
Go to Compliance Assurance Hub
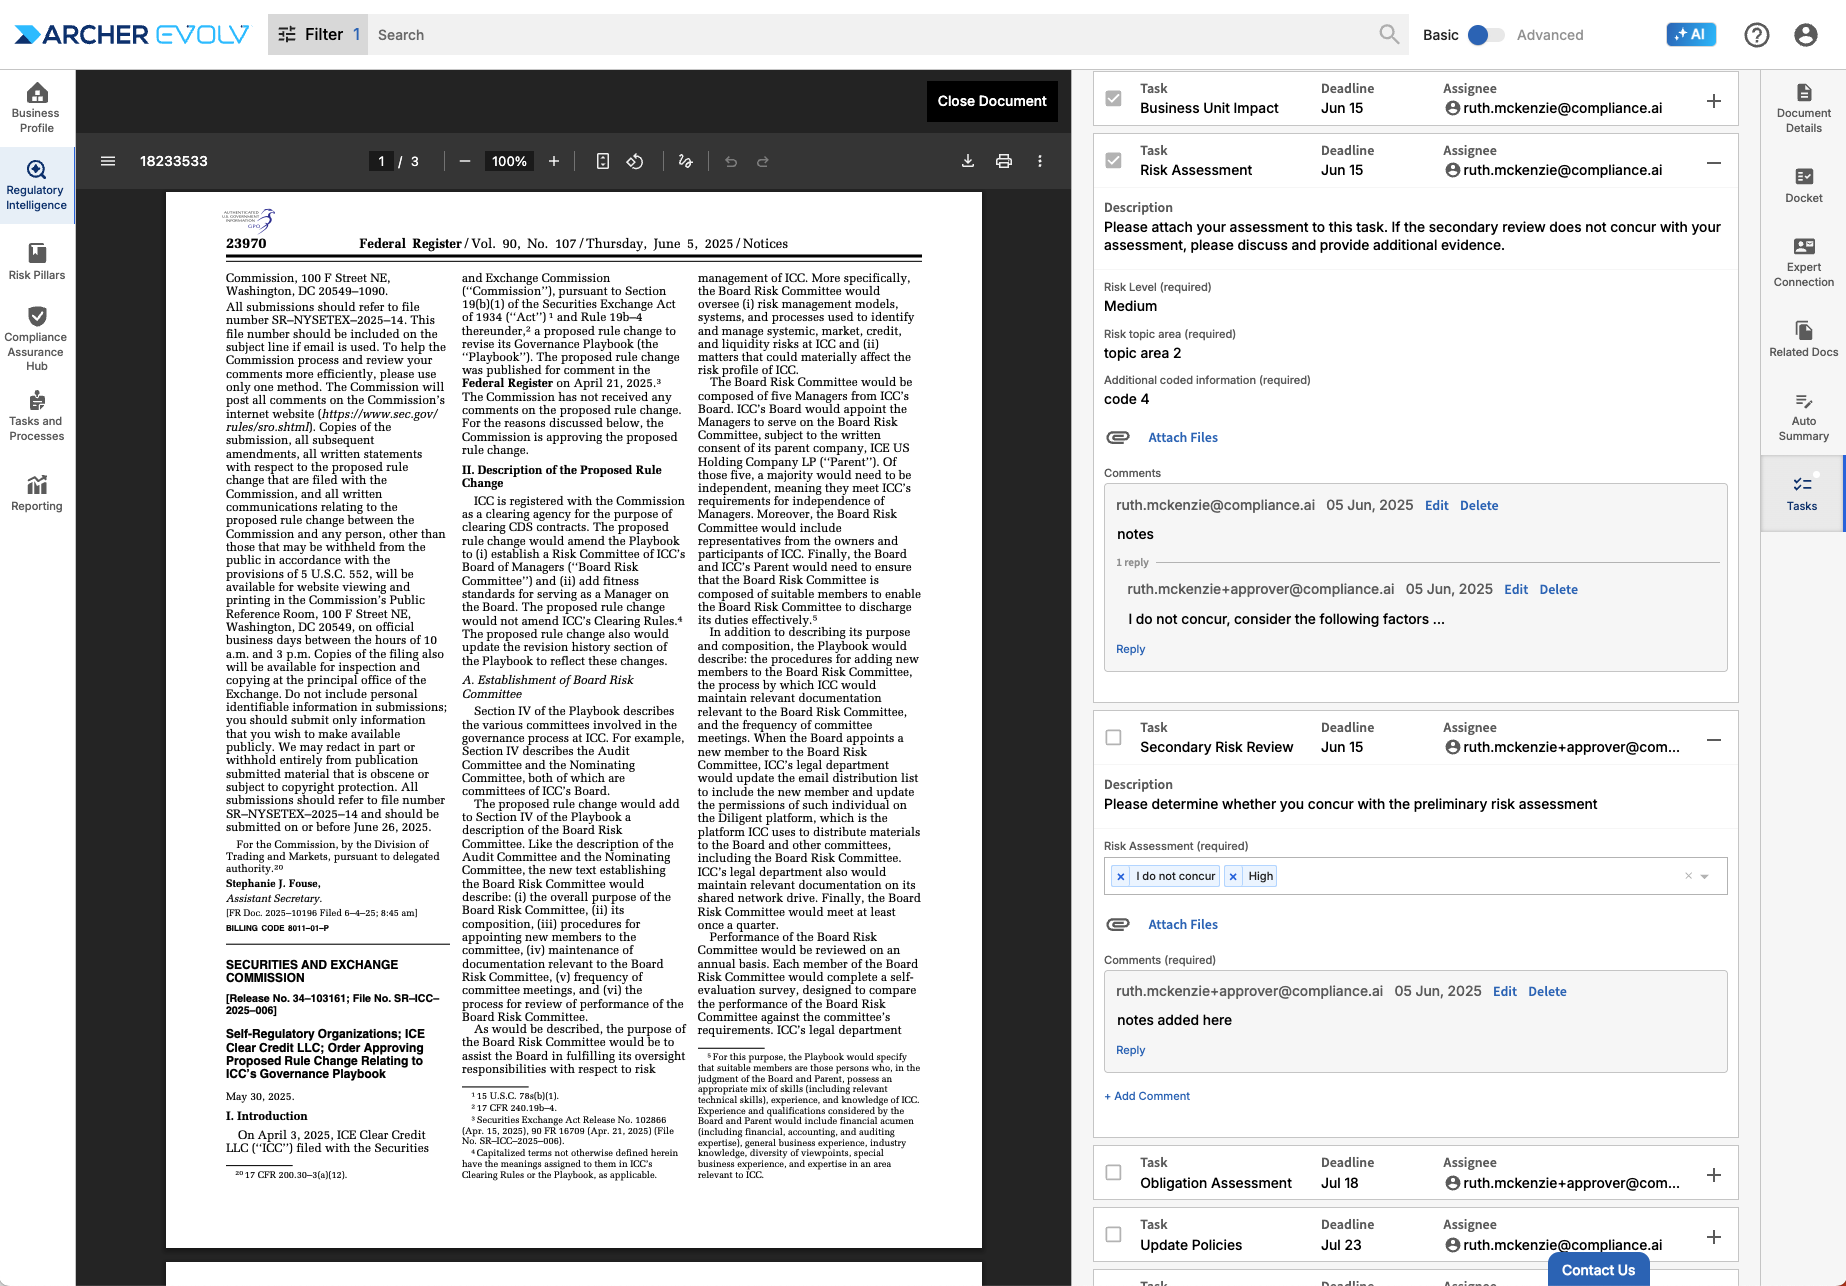tap(37, 339)
